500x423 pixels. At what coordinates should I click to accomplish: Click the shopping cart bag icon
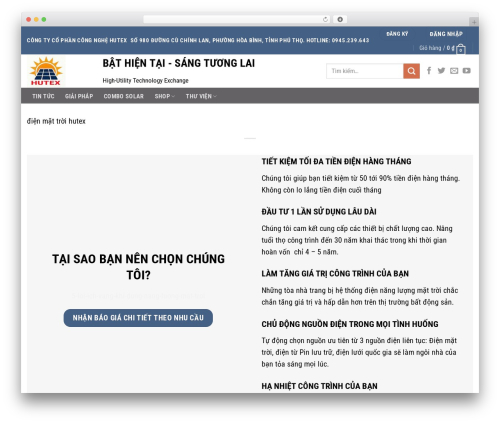point(461,49)
